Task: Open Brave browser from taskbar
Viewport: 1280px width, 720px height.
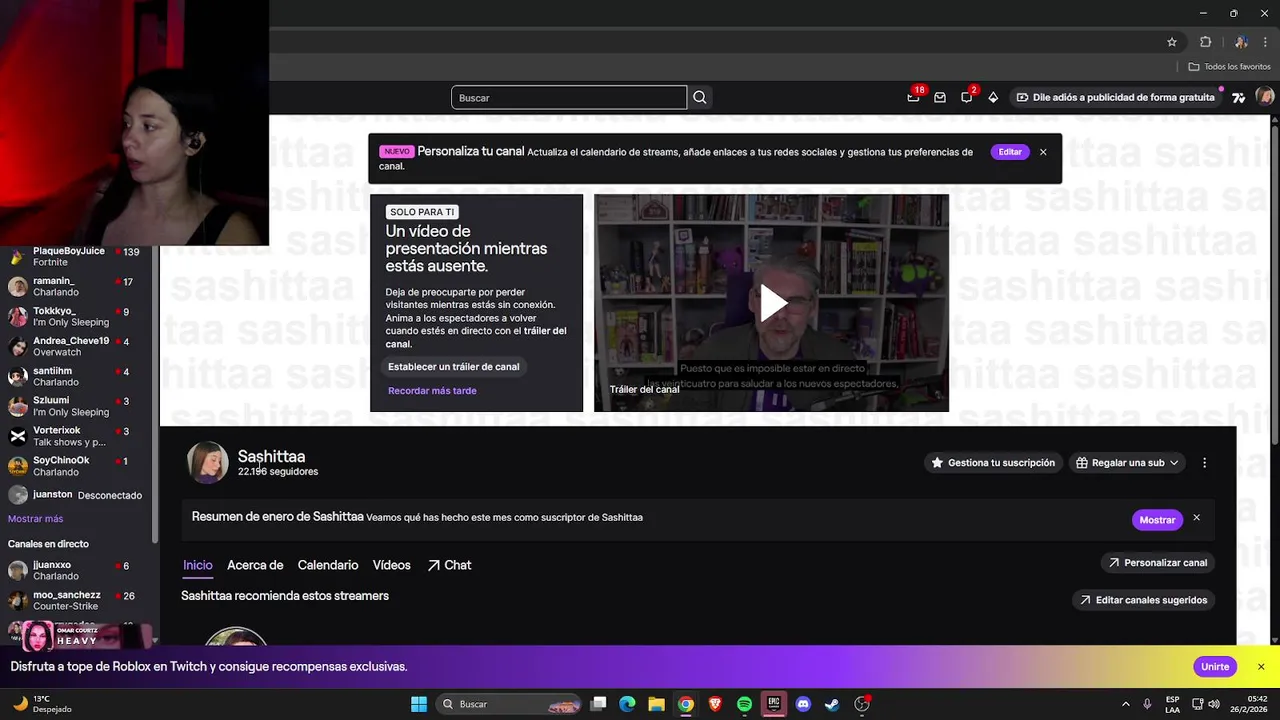Action: pyautogui.click(x=715, y=704)
